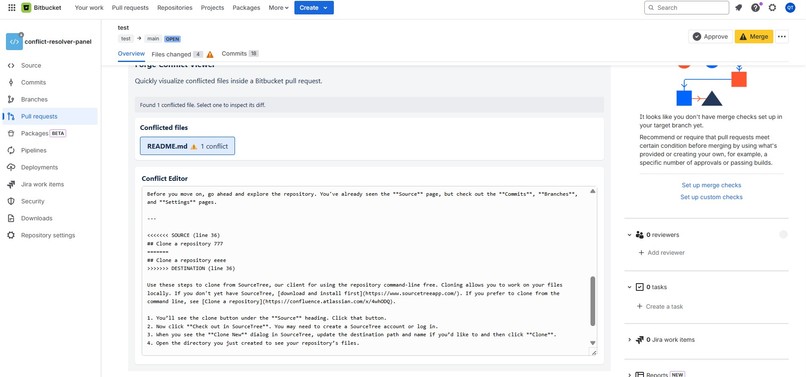Open Packages BETA in the sidebar

click(49, 133)
